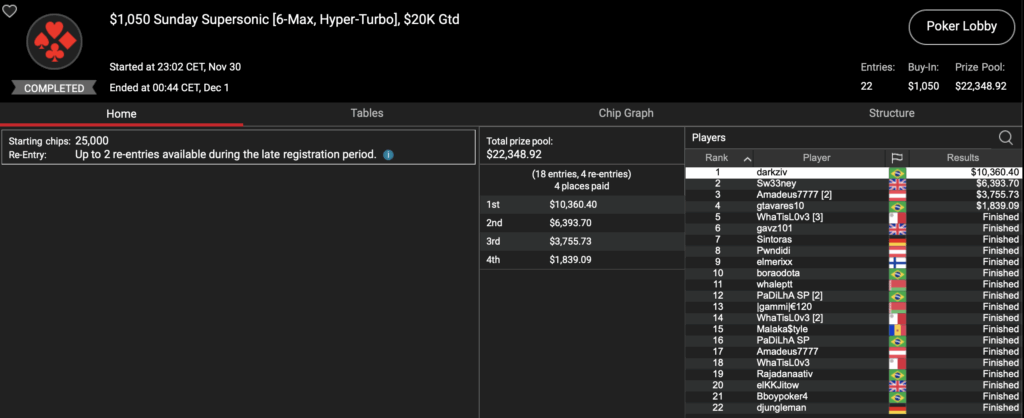Click the PokerStars card suits logo

54,44
